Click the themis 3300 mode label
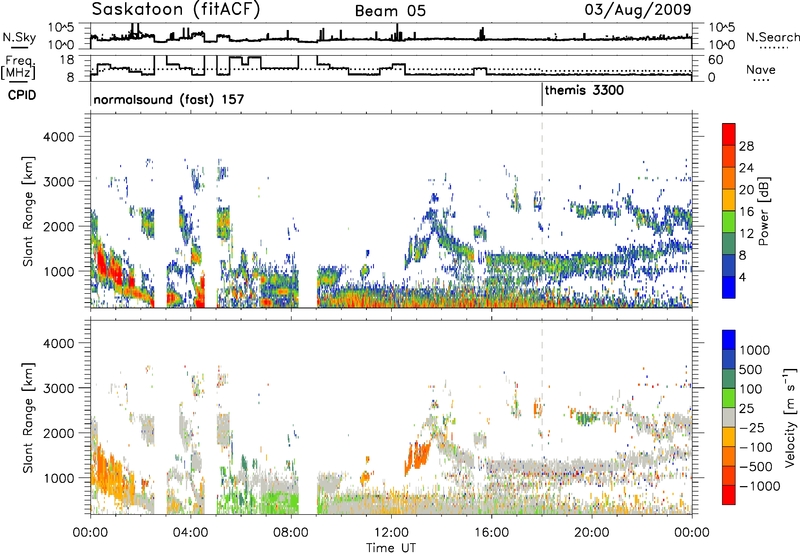This screenshot has width=800, height=554. click(x=584, y=91)
